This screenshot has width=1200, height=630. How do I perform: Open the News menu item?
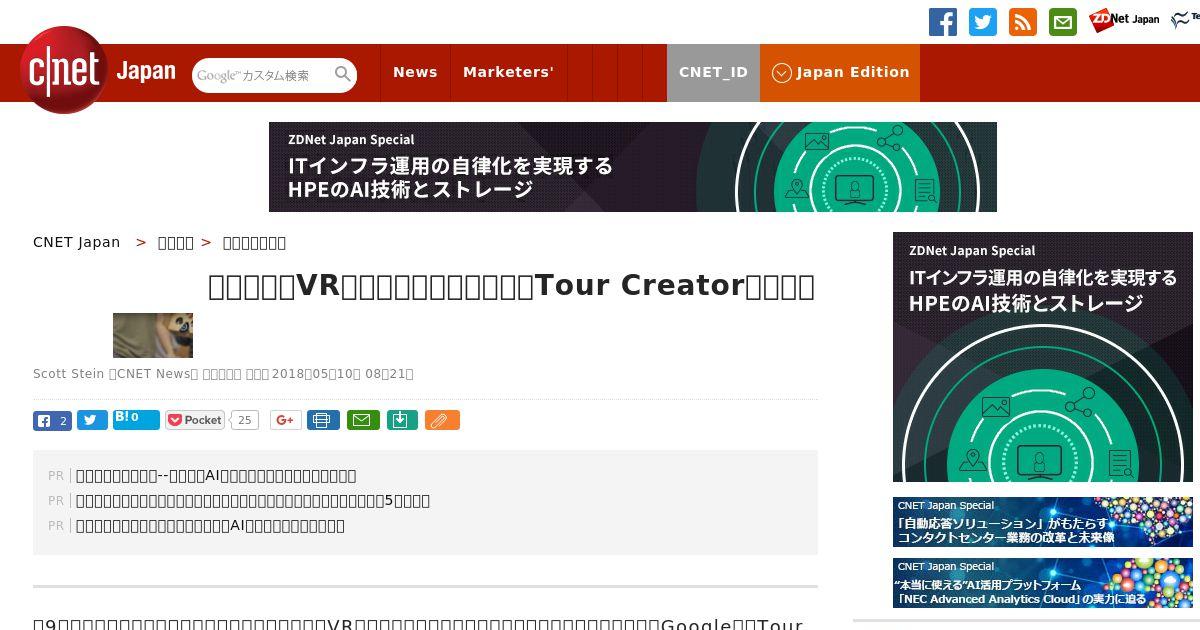tap(415, 72)
